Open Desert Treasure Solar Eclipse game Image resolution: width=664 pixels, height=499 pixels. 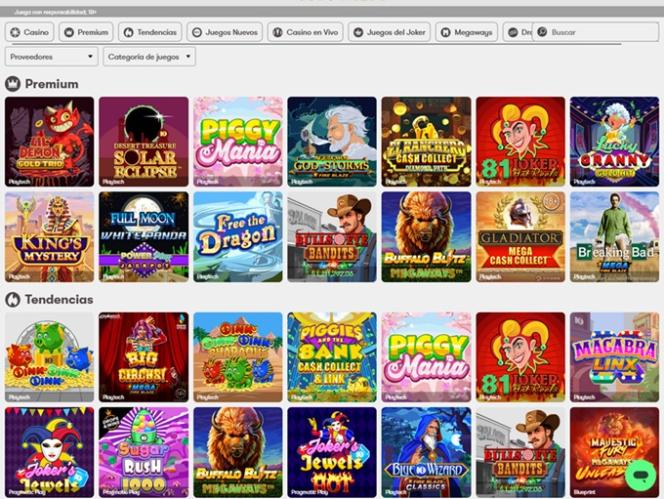(144, 141)
